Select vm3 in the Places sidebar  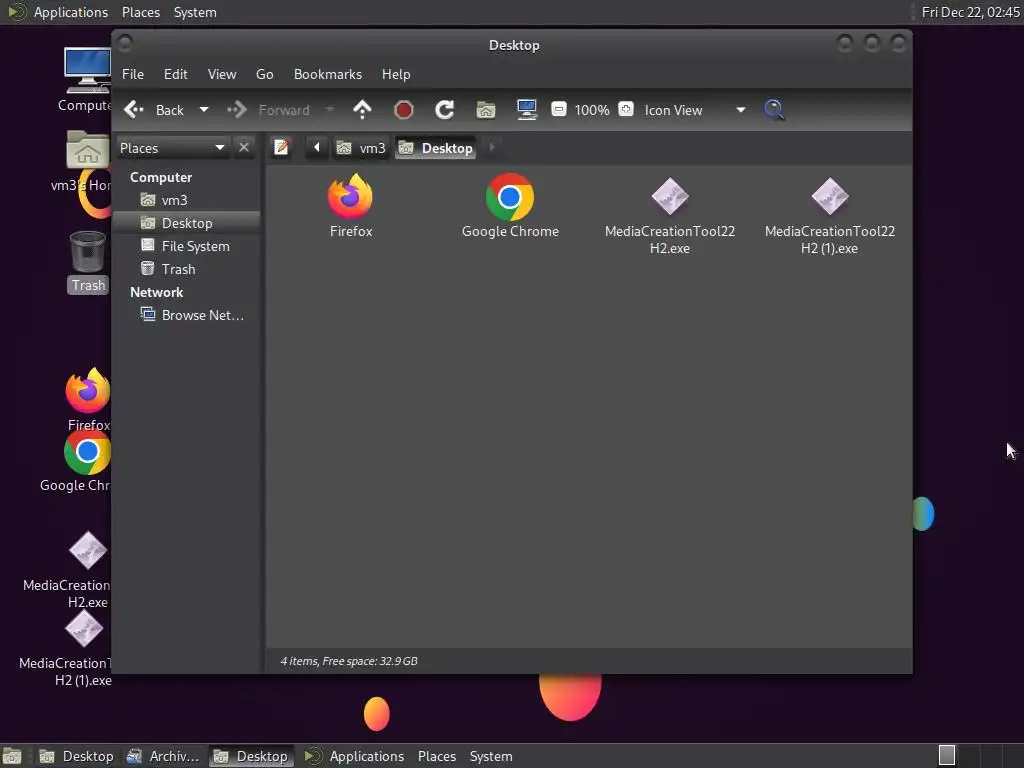[187, 200]
